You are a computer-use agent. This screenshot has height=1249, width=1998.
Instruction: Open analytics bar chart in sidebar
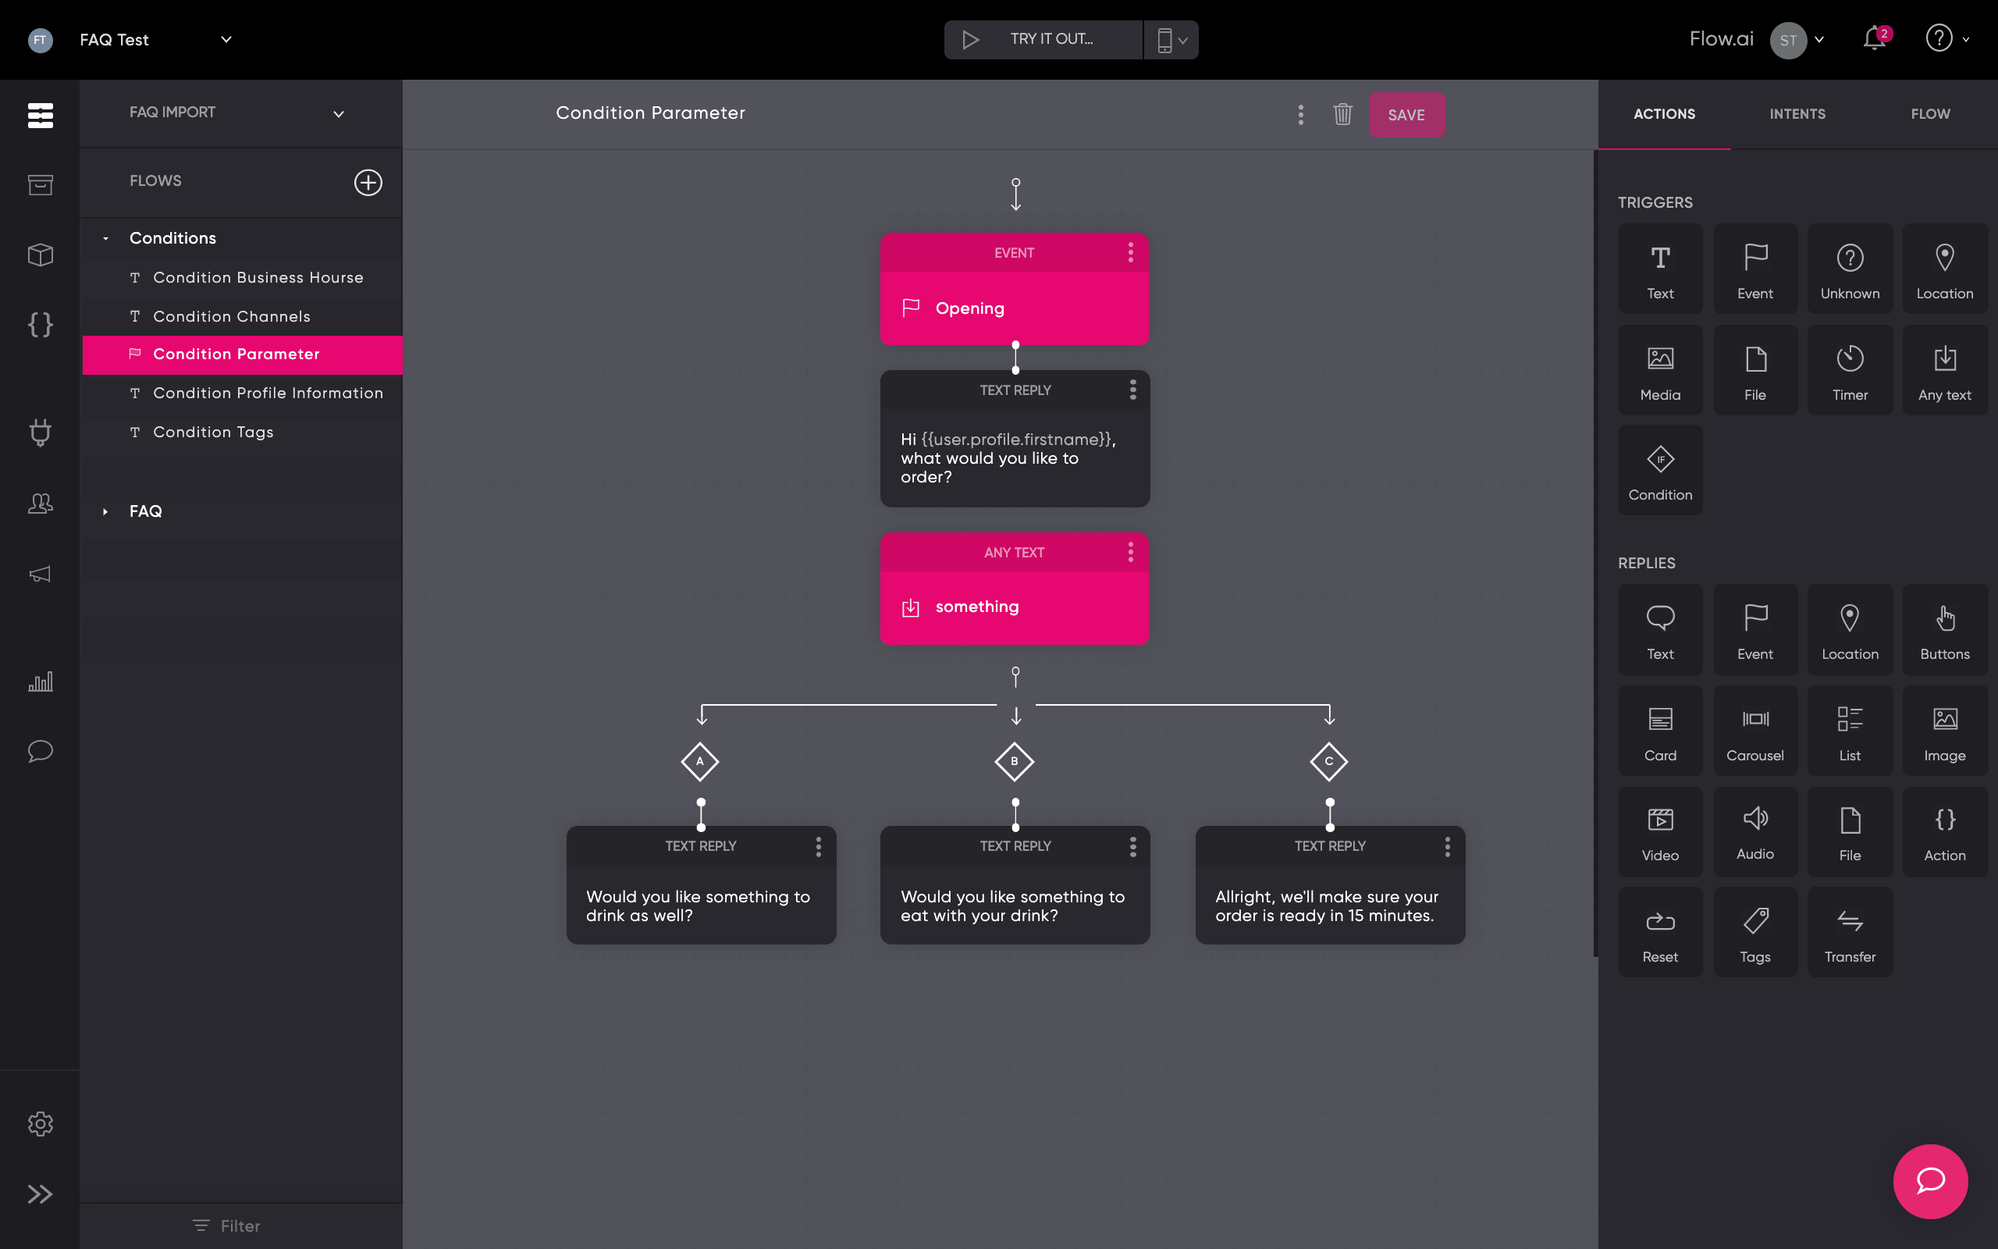[40, 682]
